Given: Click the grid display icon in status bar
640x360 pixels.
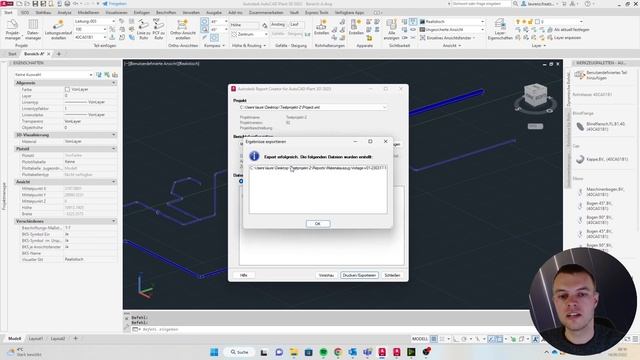Looking at the screenshot, I should pos(433,339).
